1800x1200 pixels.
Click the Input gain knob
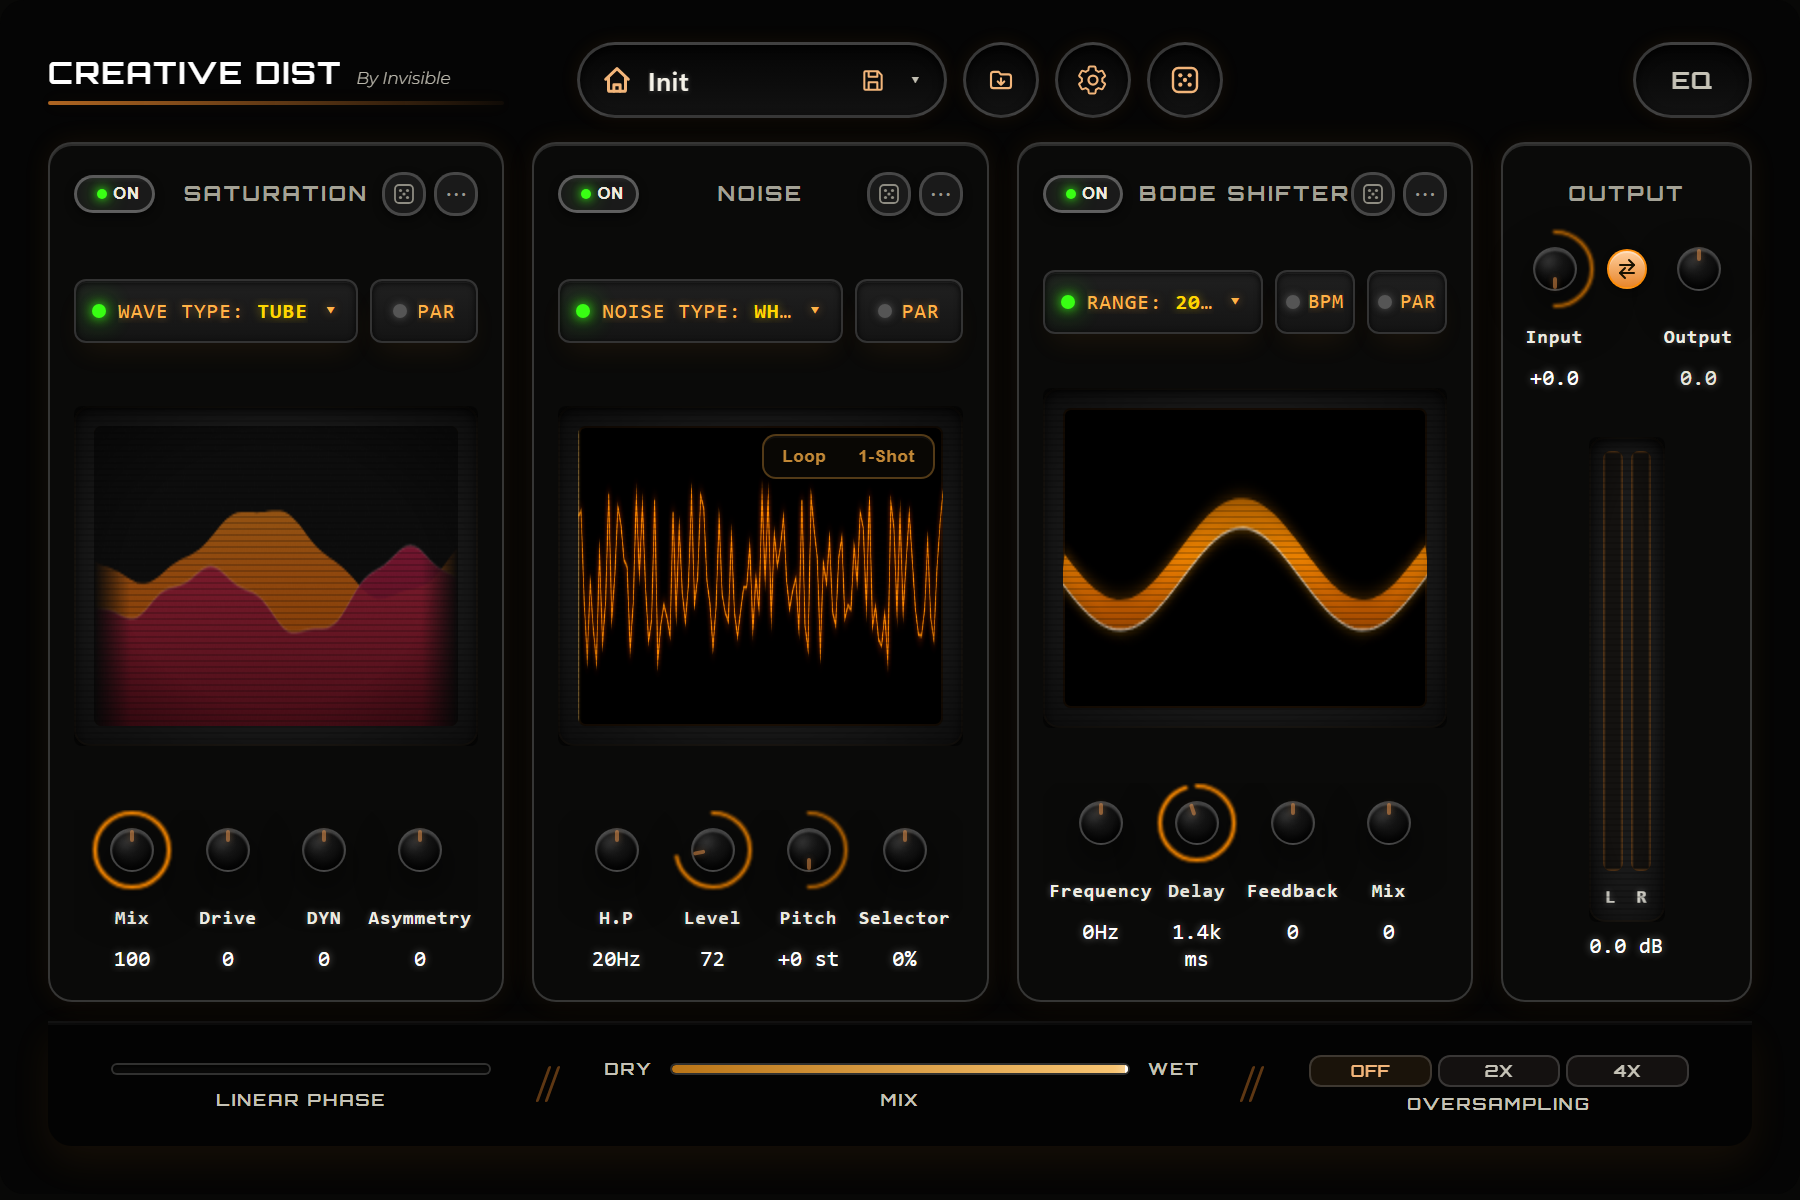coord(1555,269)
